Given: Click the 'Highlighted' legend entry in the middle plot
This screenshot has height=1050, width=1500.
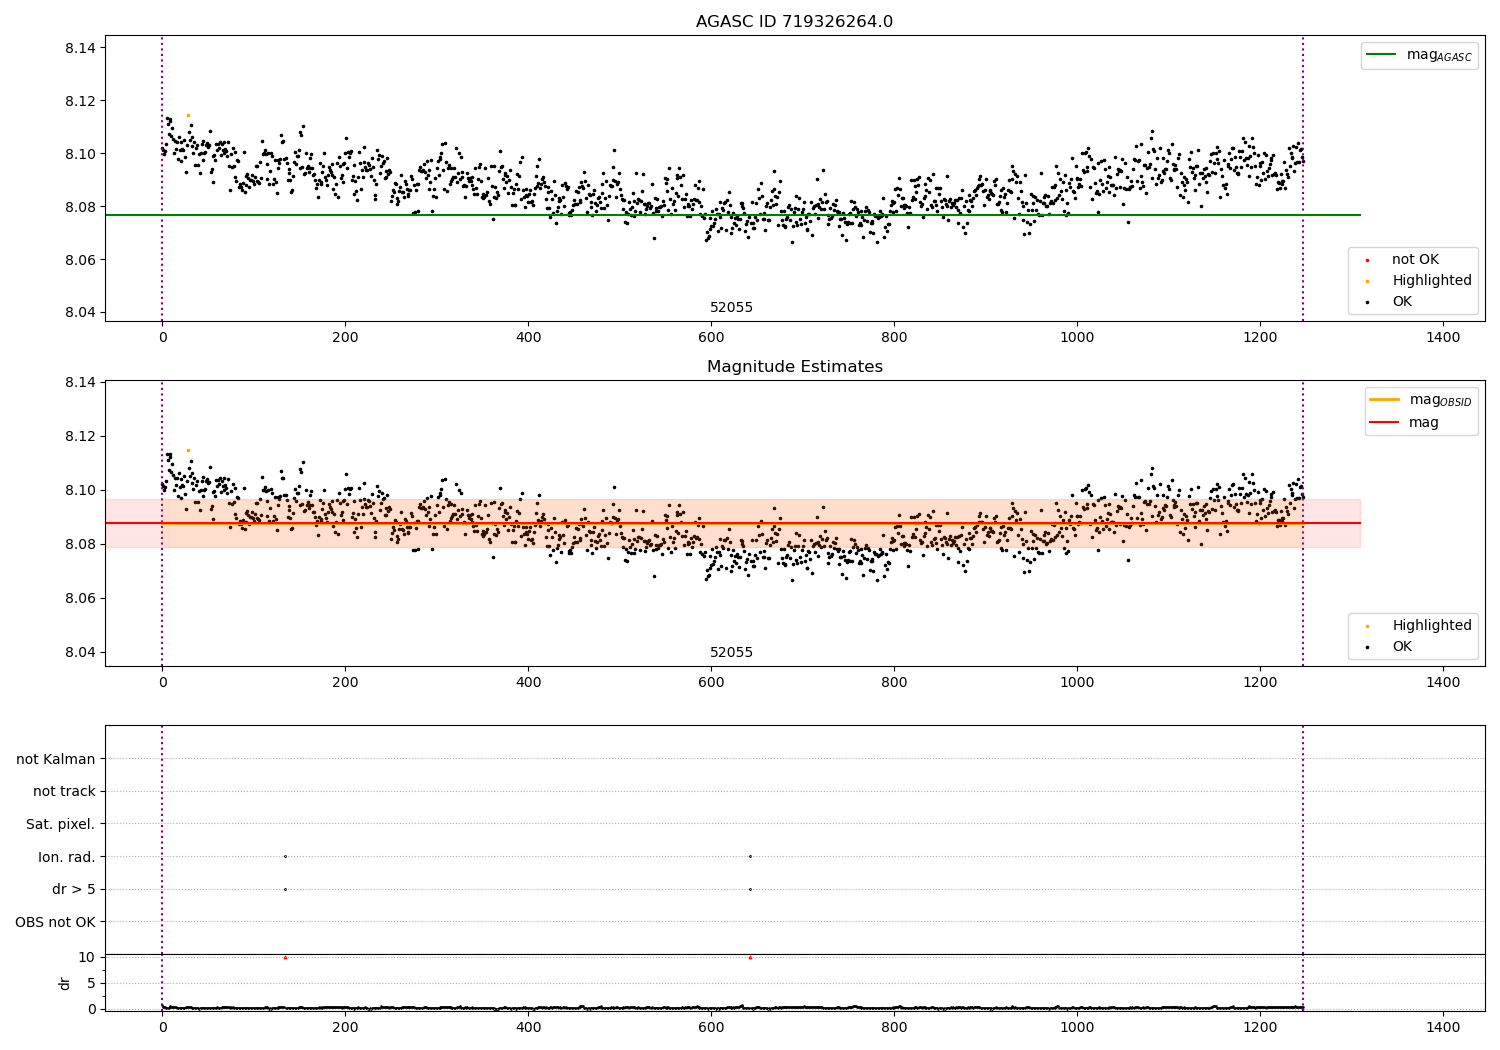Looking at the screenshot, I should tap(1419, 626).
